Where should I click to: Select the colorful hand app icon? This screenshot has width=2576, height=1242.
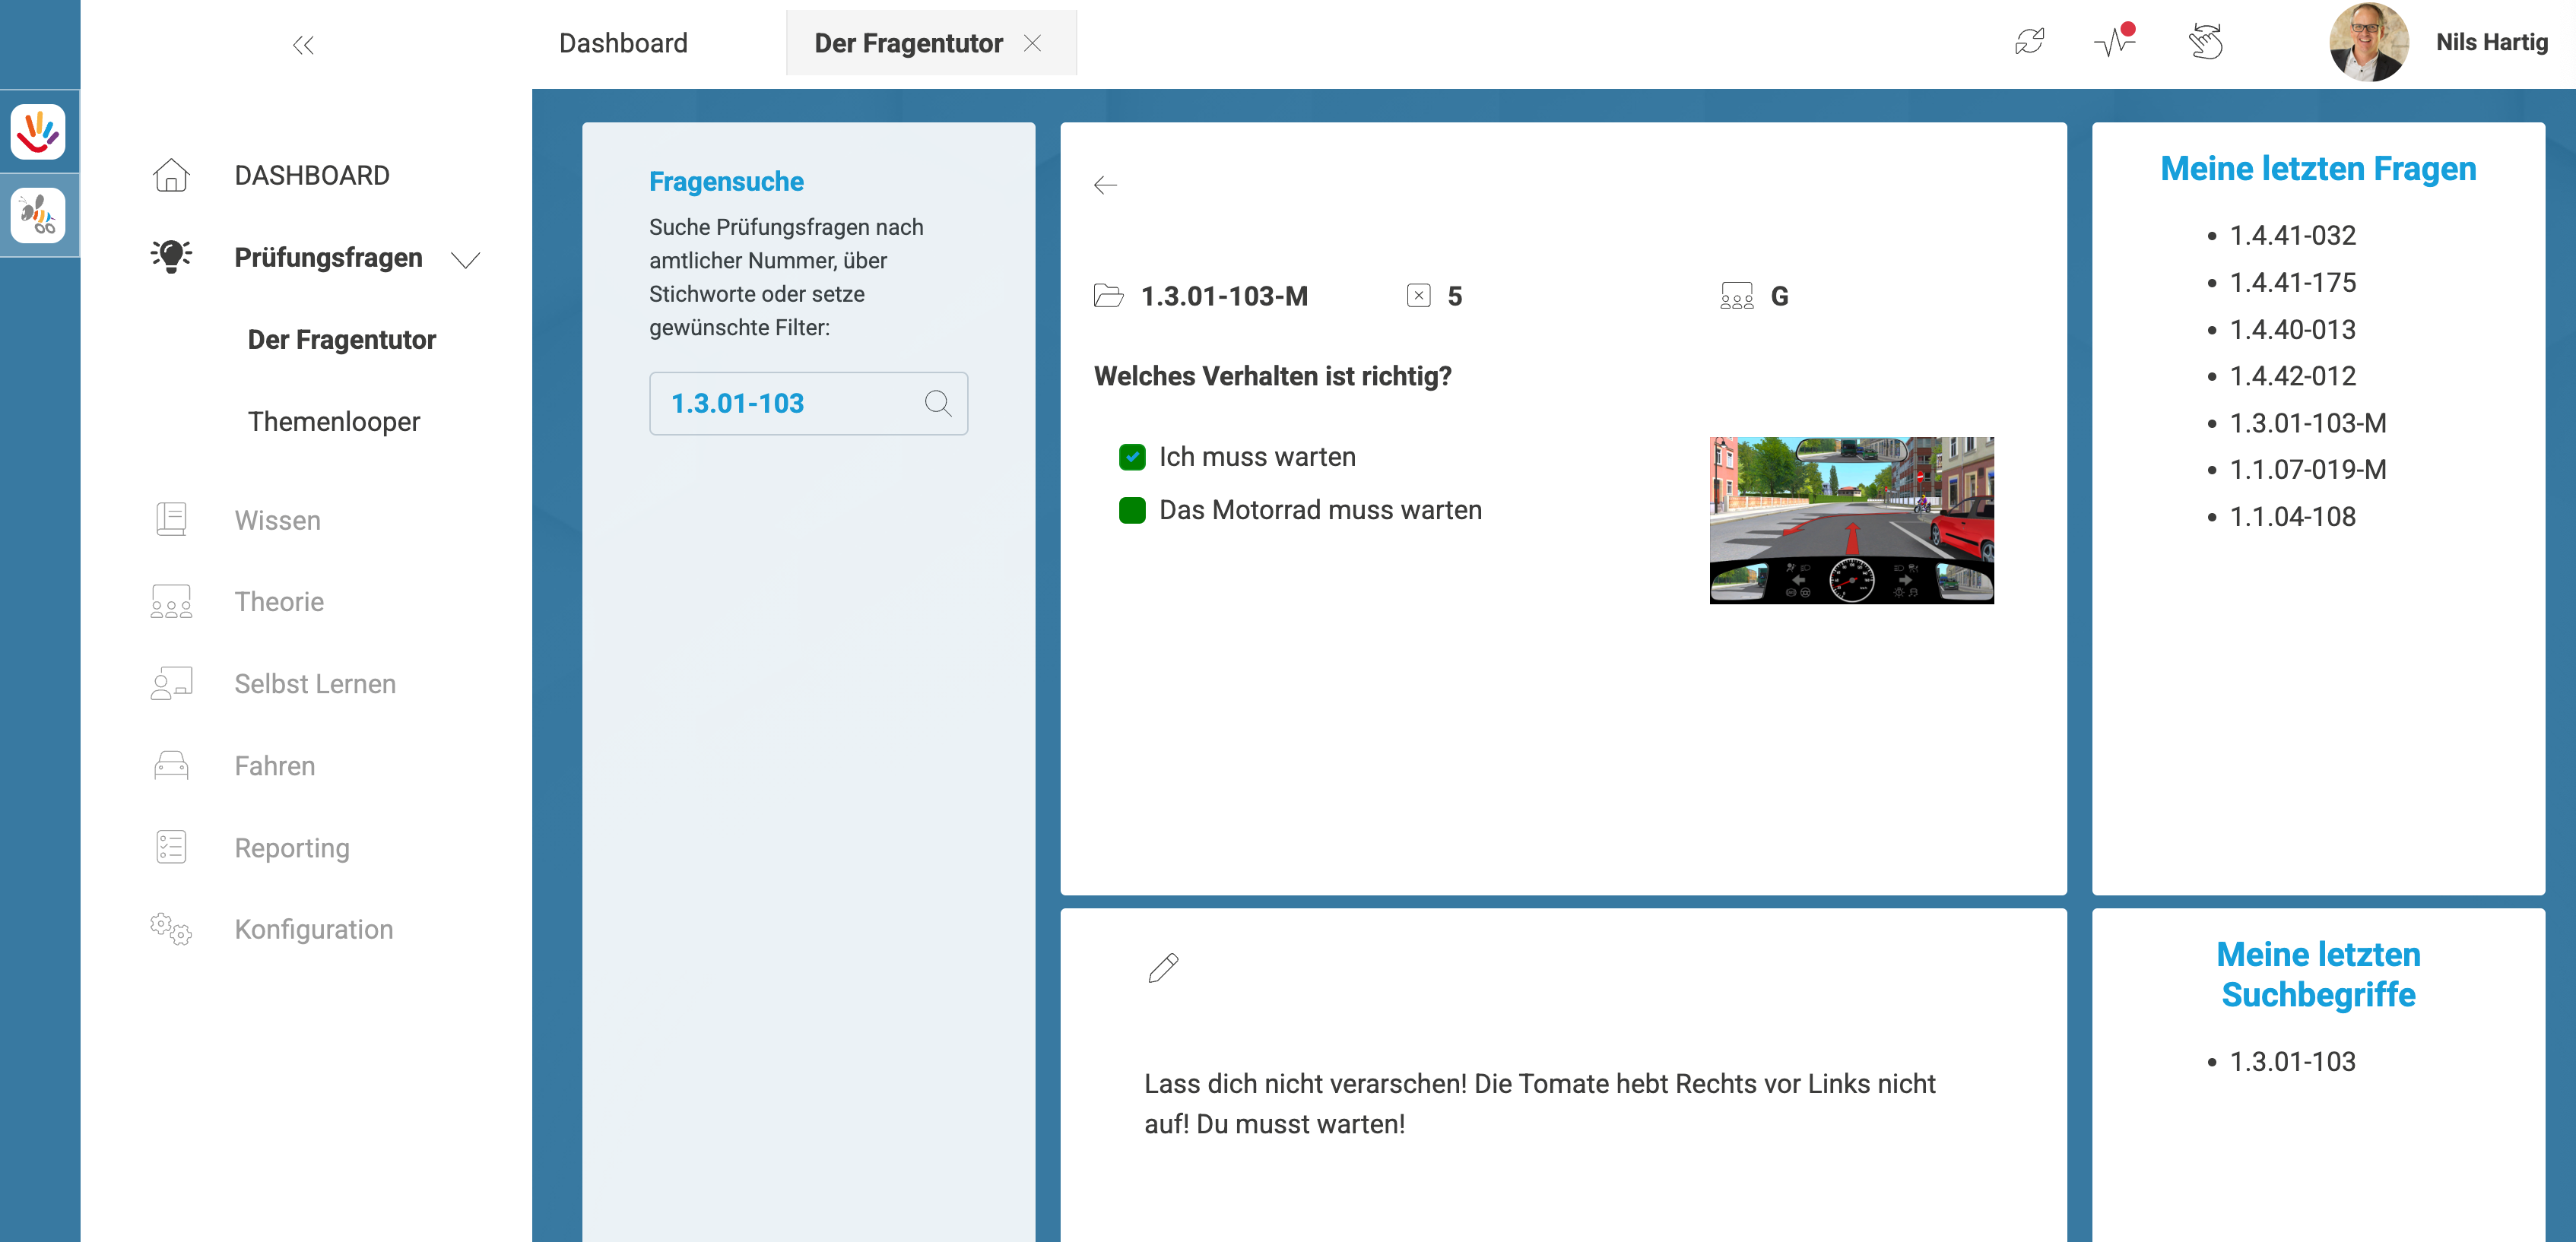pyautogui.click(x=38, y=132)
